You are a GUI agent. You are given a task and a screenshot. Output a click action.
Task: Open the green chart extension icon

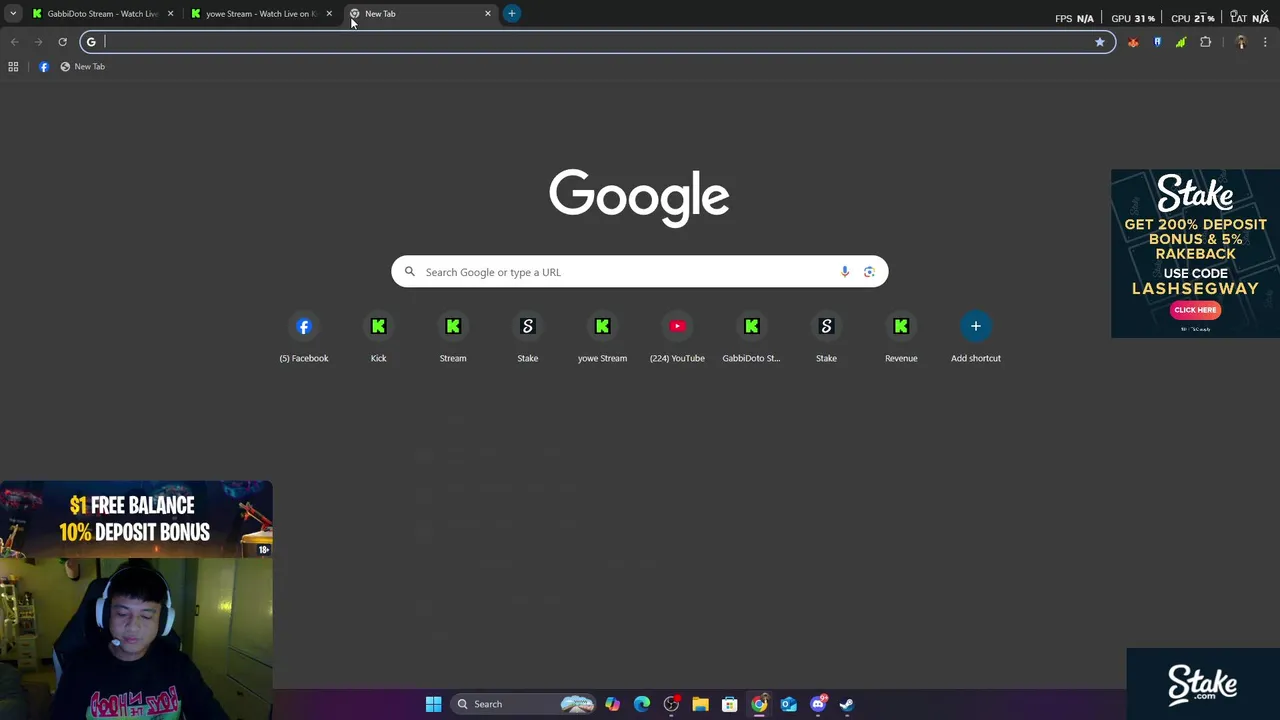(x=1181, y=42)
